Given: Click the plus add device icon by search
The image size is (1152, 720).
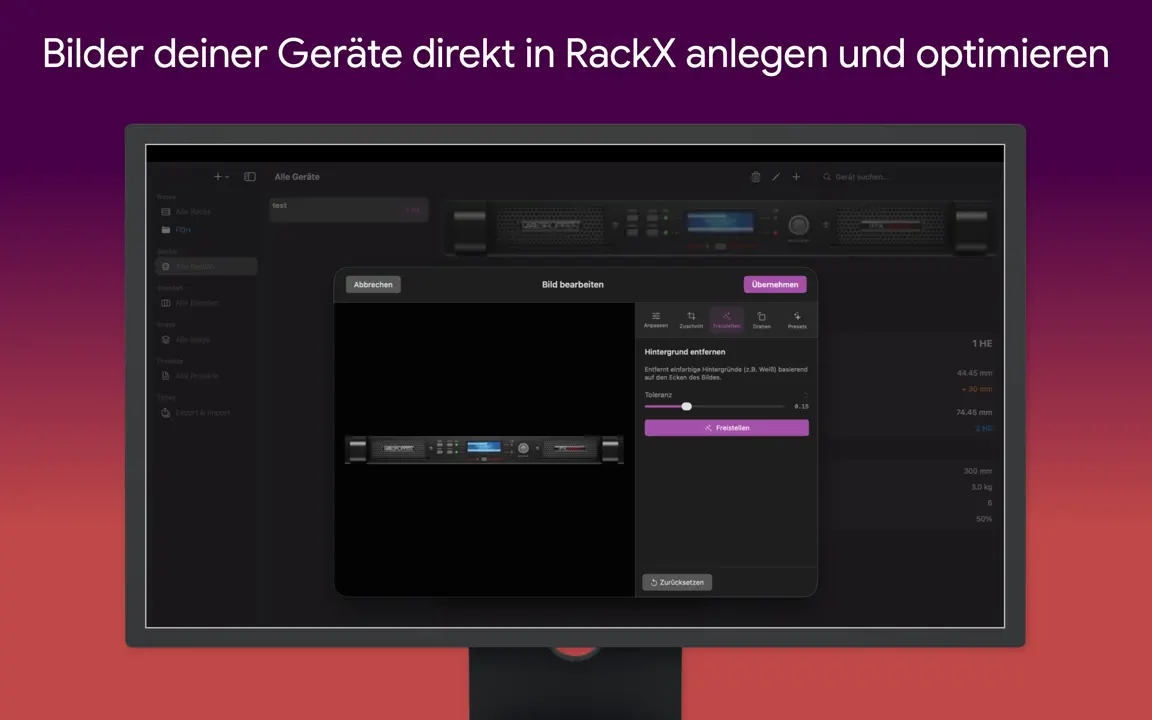Looking at the screenshot, I should coord(796,176).
